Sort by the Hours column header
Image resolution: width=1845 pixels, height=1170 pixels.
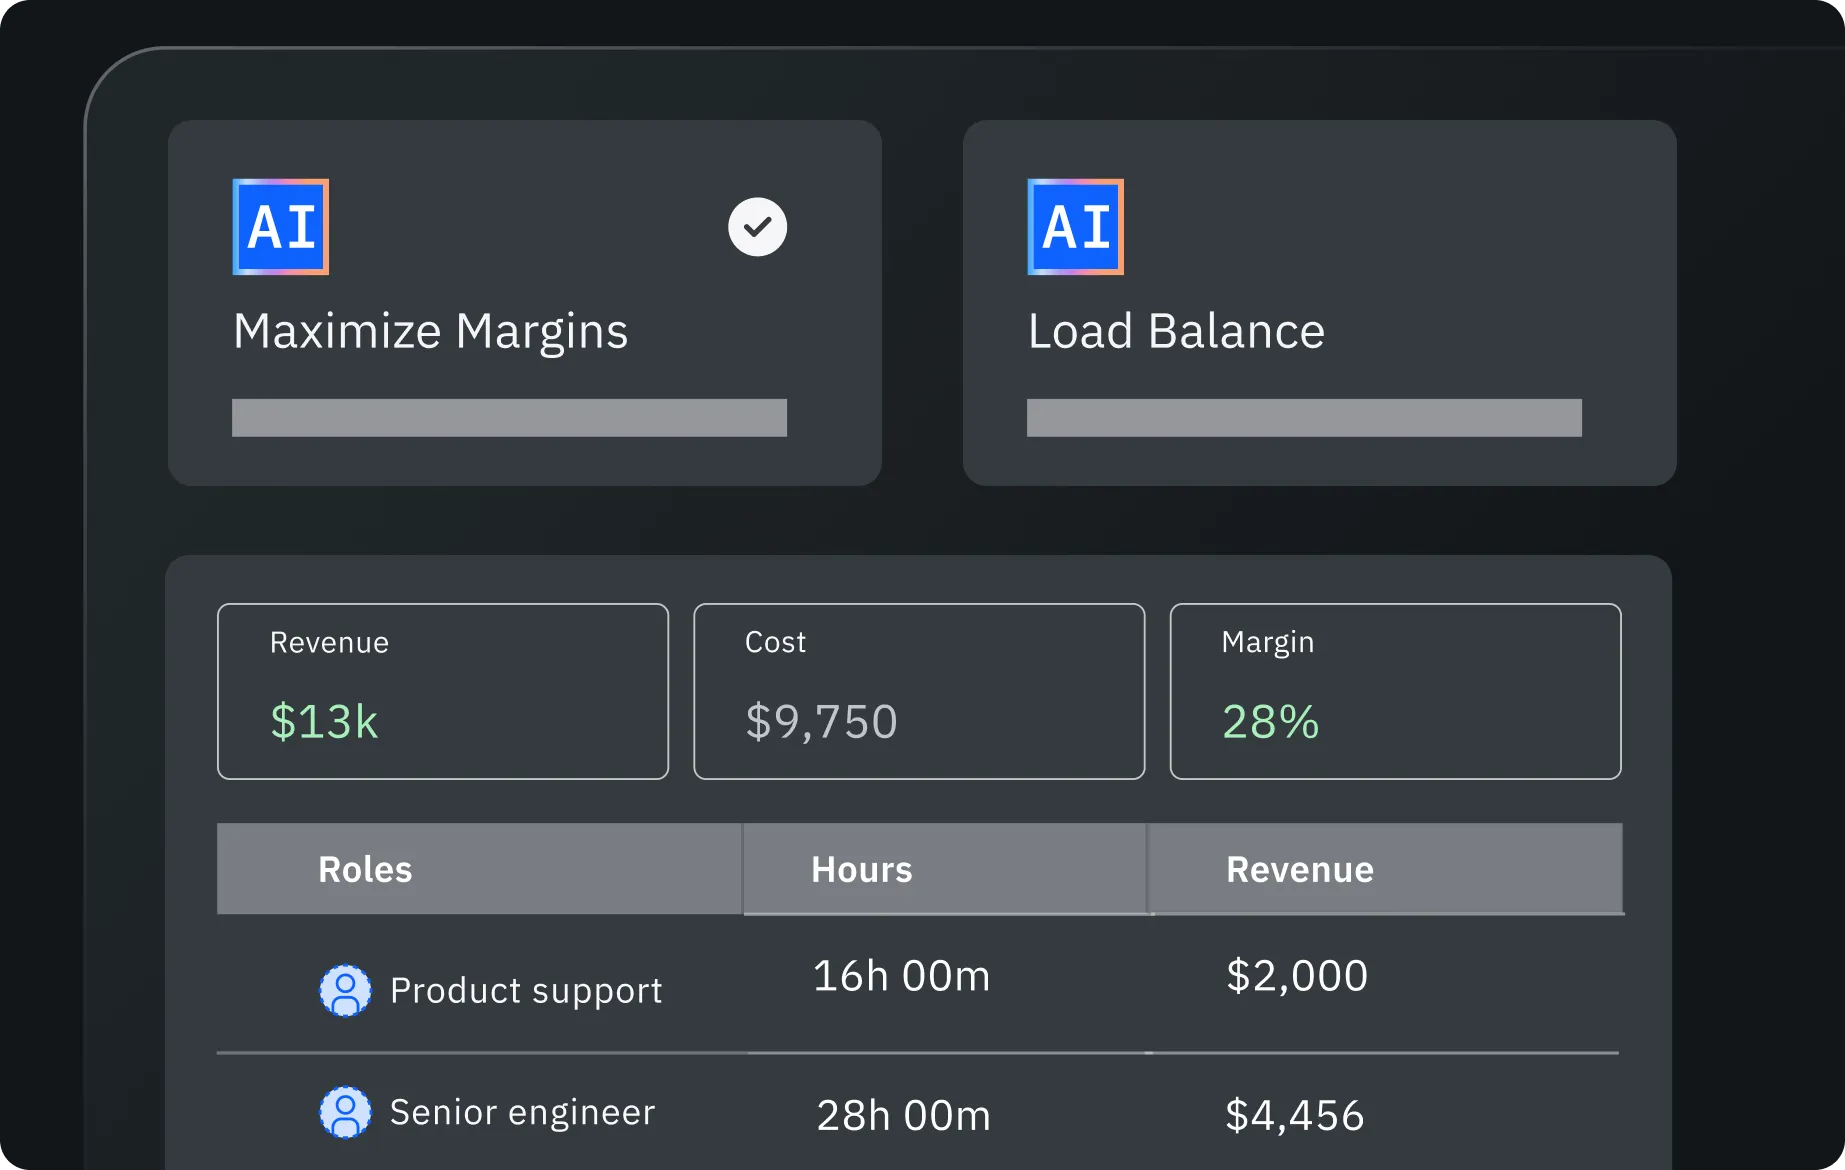tap(945, 869)
